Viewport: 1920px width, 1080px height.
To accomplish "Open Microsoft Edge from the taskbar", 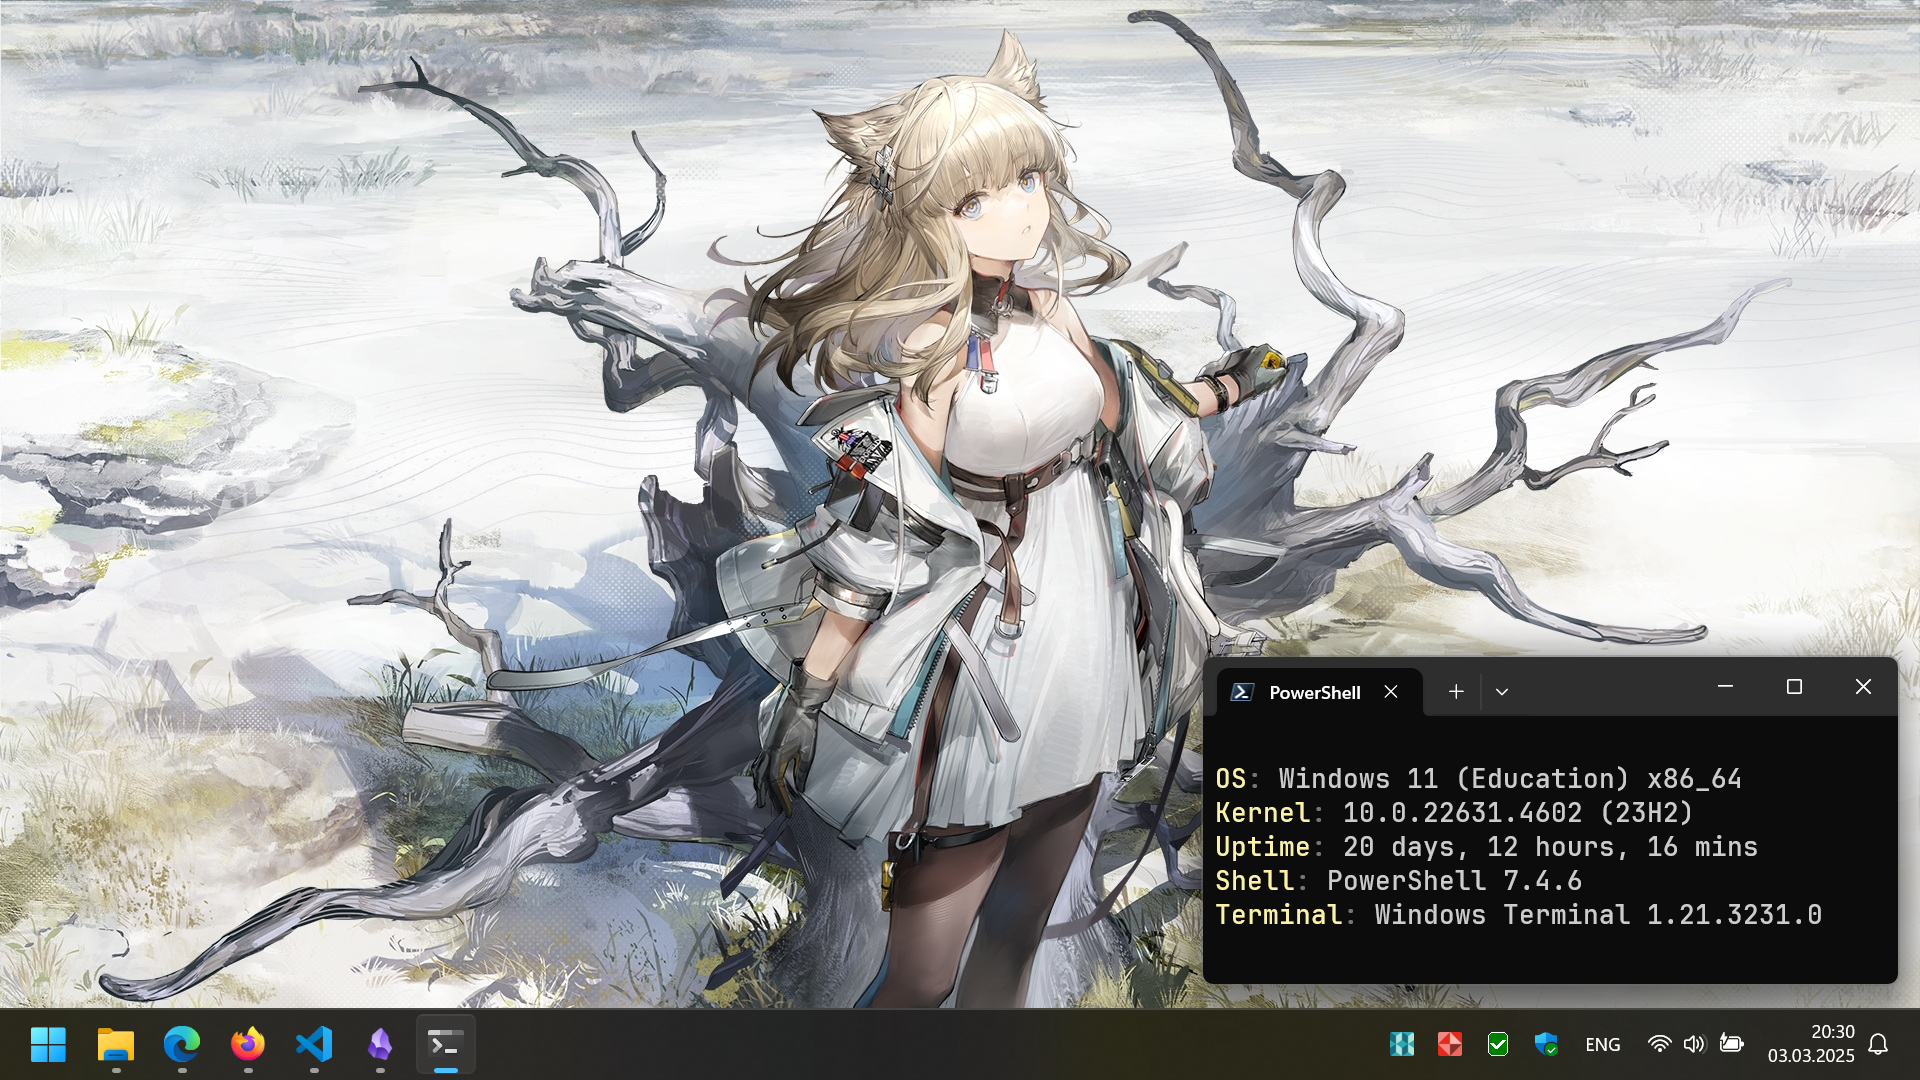I will coord(181,1044).
